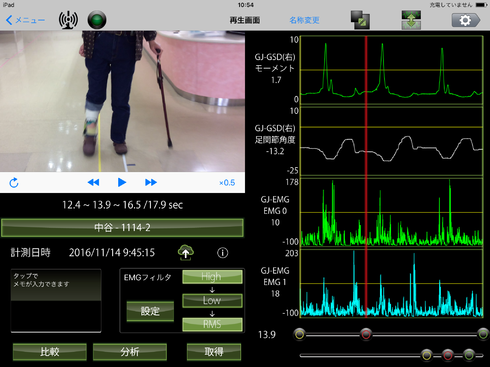
Task: Tap the green status indicator light
Action: (97, 20)
